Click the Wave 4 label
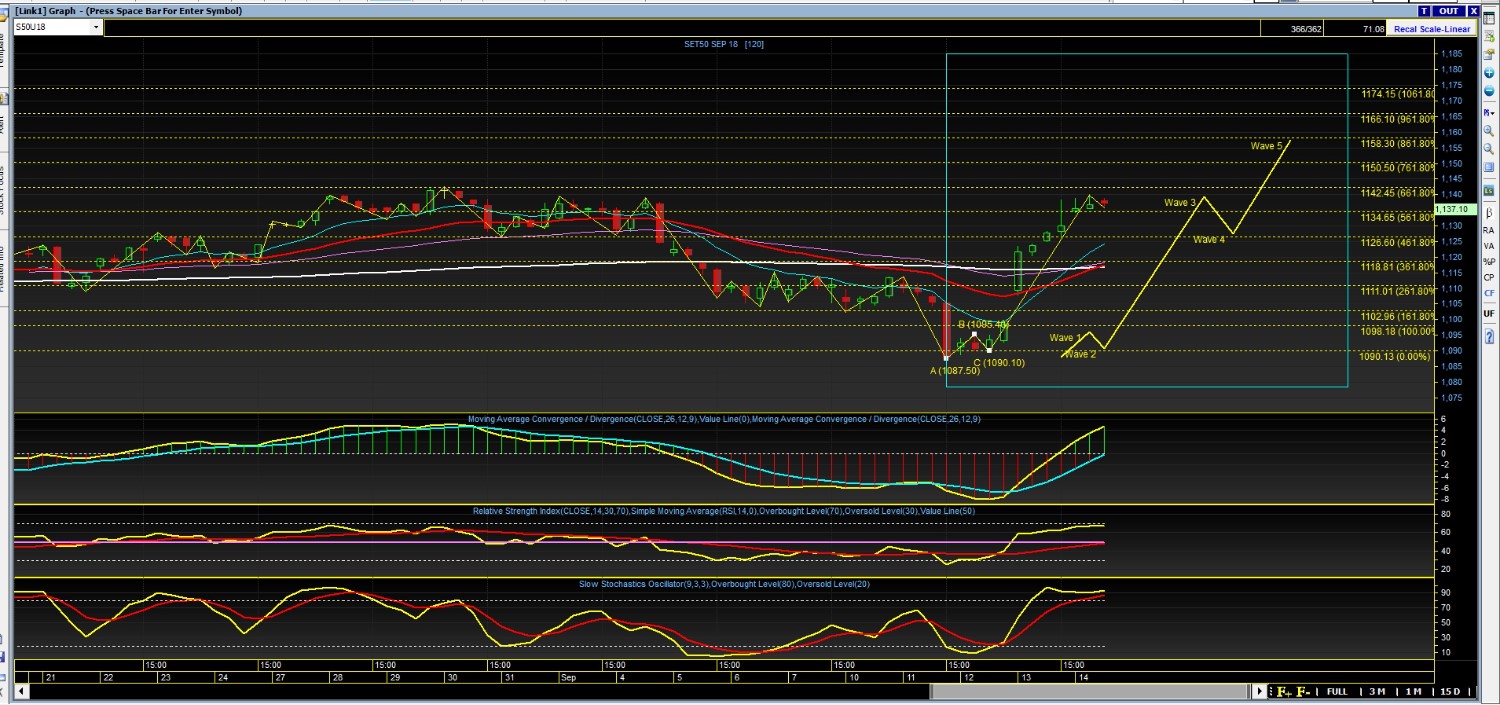 (x=1209, y=239)
